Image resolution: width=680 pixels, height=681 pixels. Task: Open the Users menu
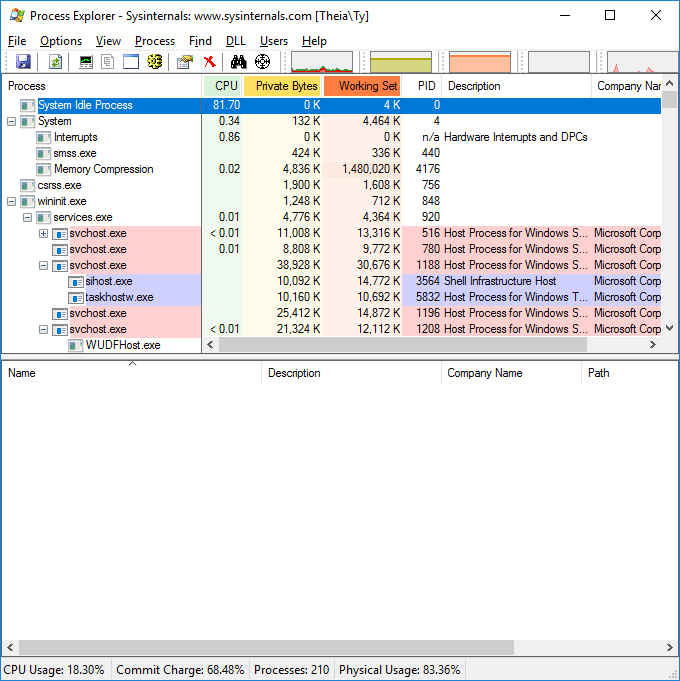pyautogui.click(x=274, y=41)
